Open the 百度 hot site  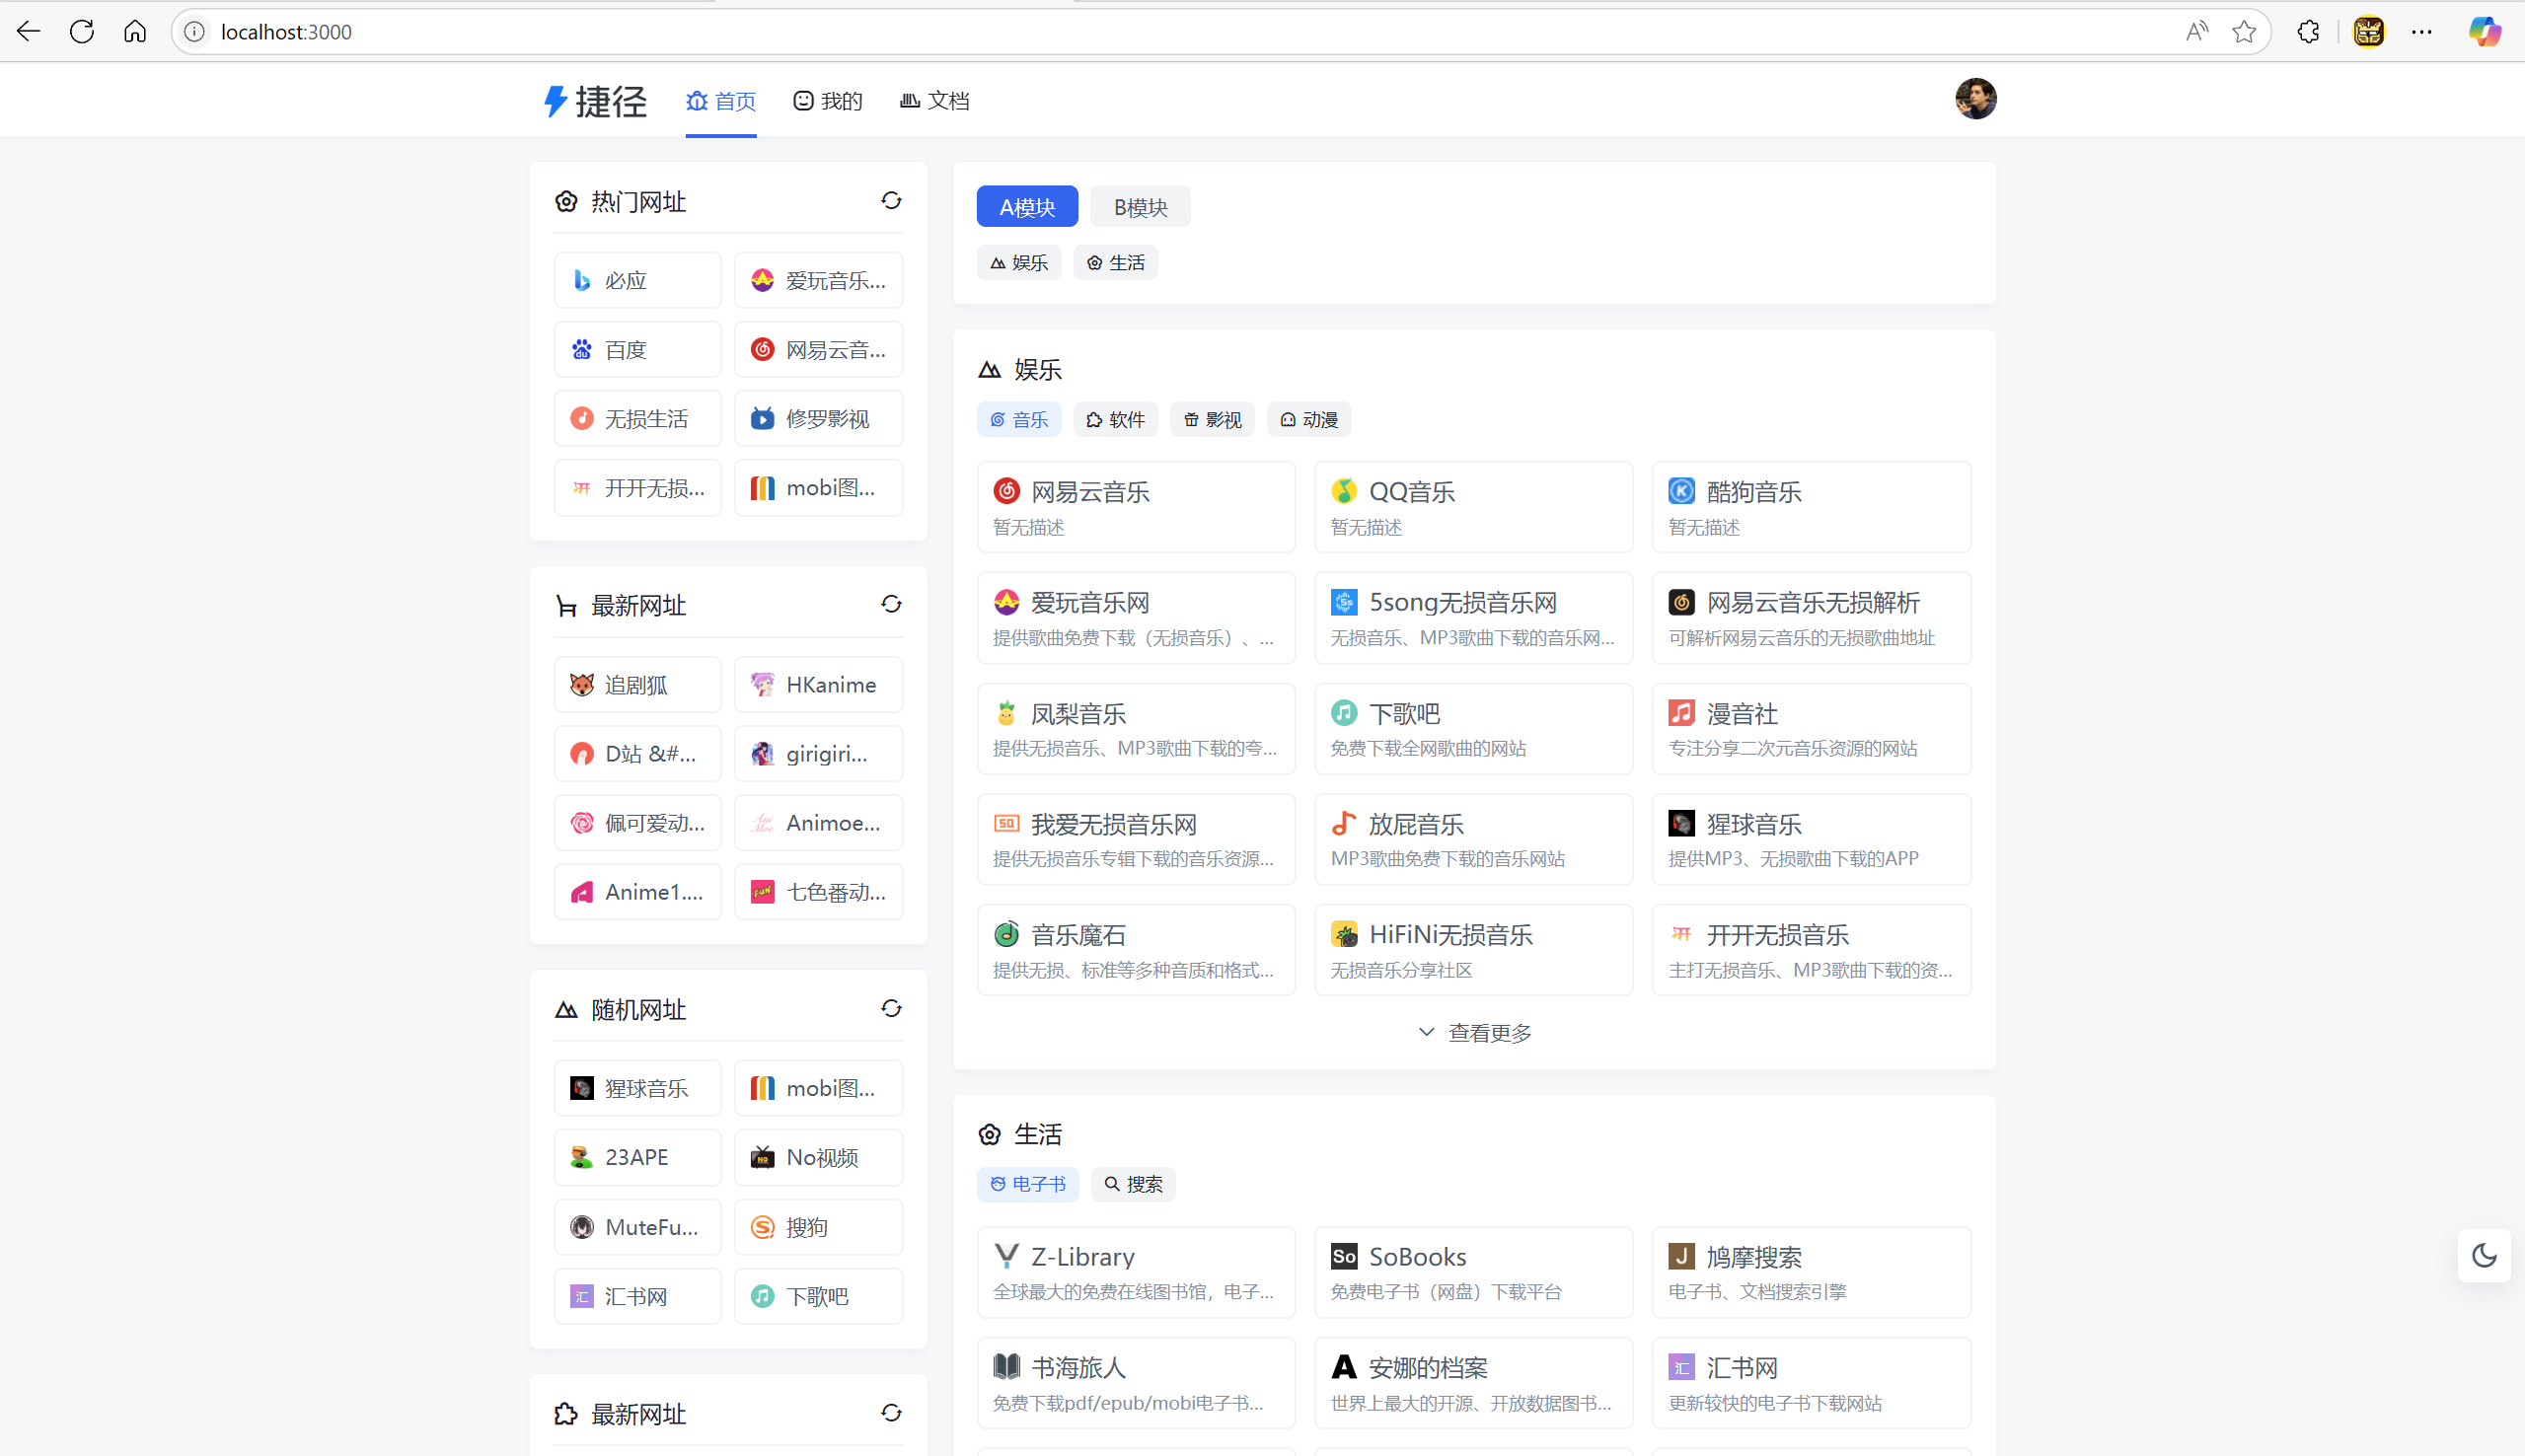coord(637,350)
